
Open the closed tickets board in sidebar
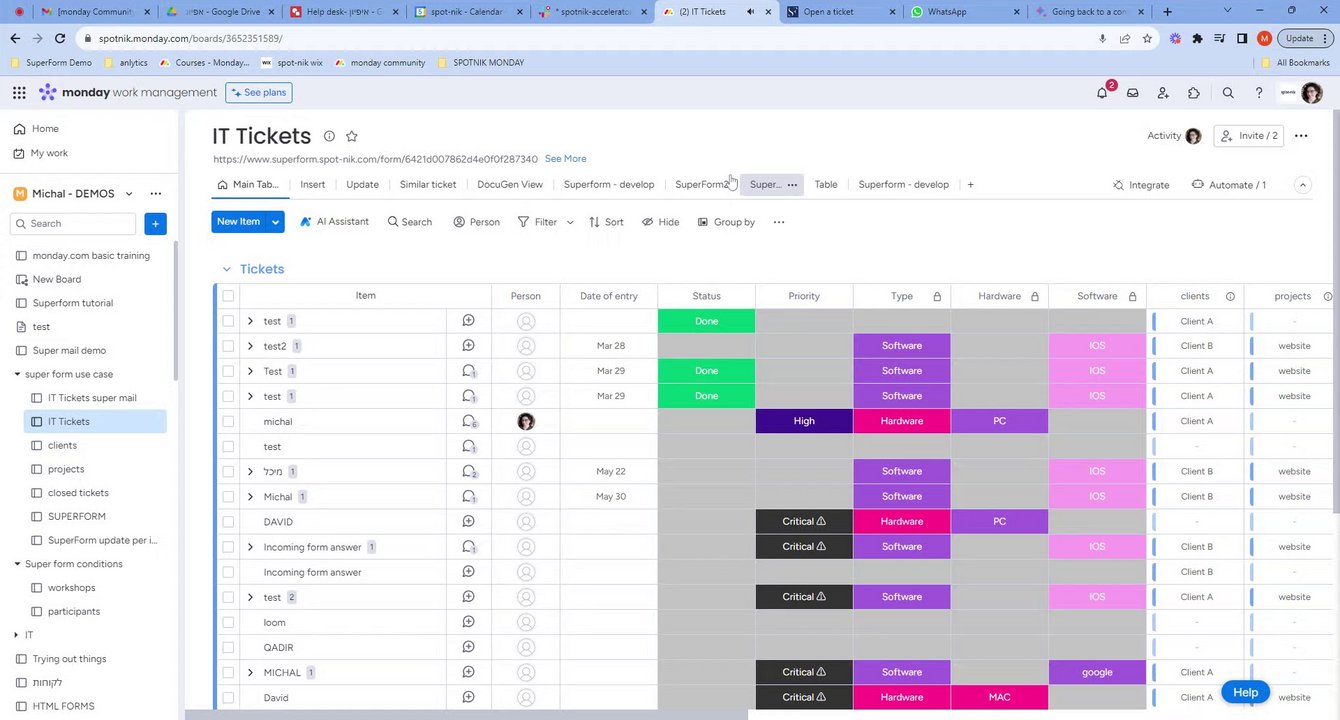pos(78,493)
